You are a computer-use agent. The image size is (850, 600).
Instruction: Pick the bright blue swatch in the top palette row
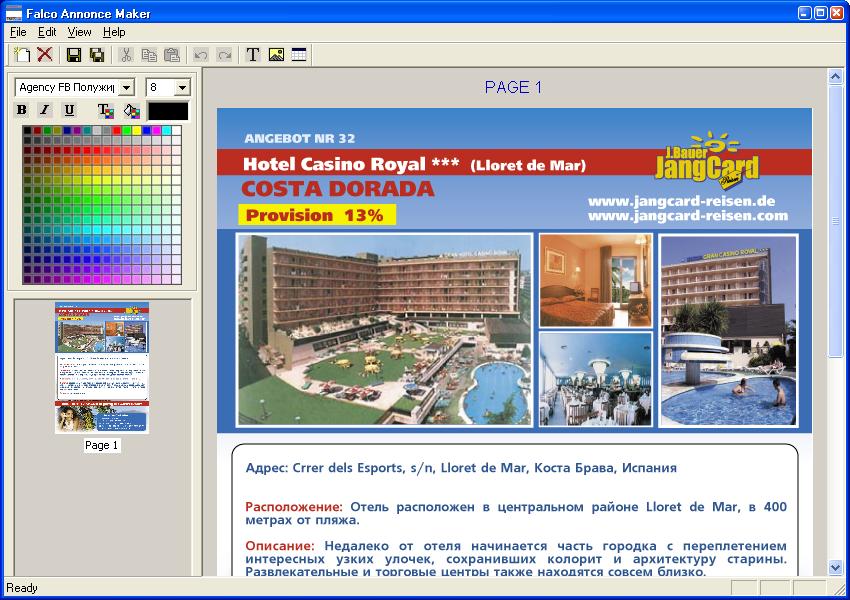pyautogui.click(x=146, y=131)
